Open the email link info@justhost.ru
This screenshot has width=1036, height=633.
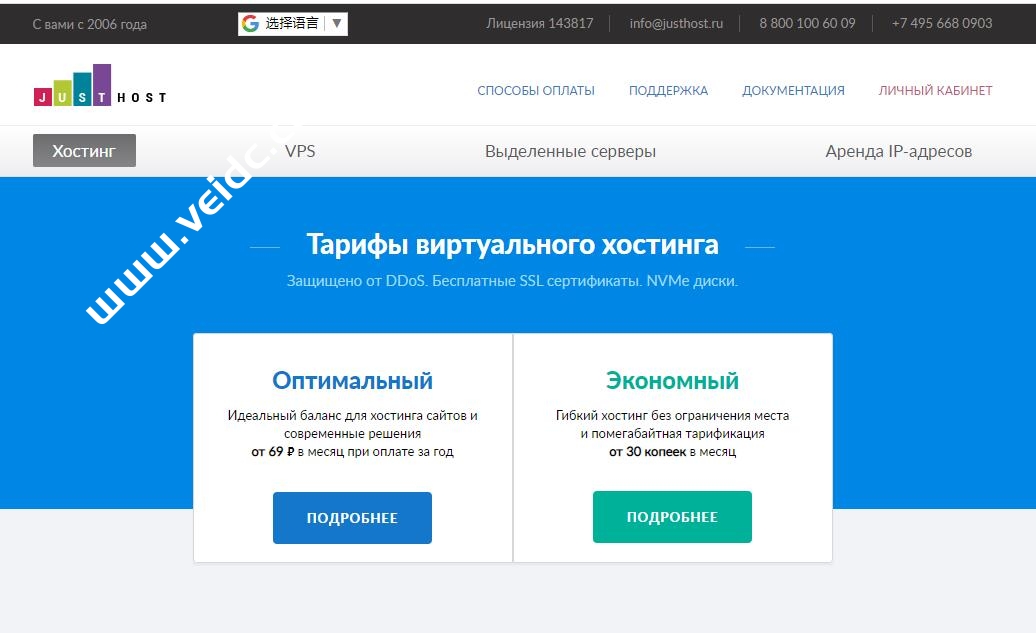pos(676,23)
